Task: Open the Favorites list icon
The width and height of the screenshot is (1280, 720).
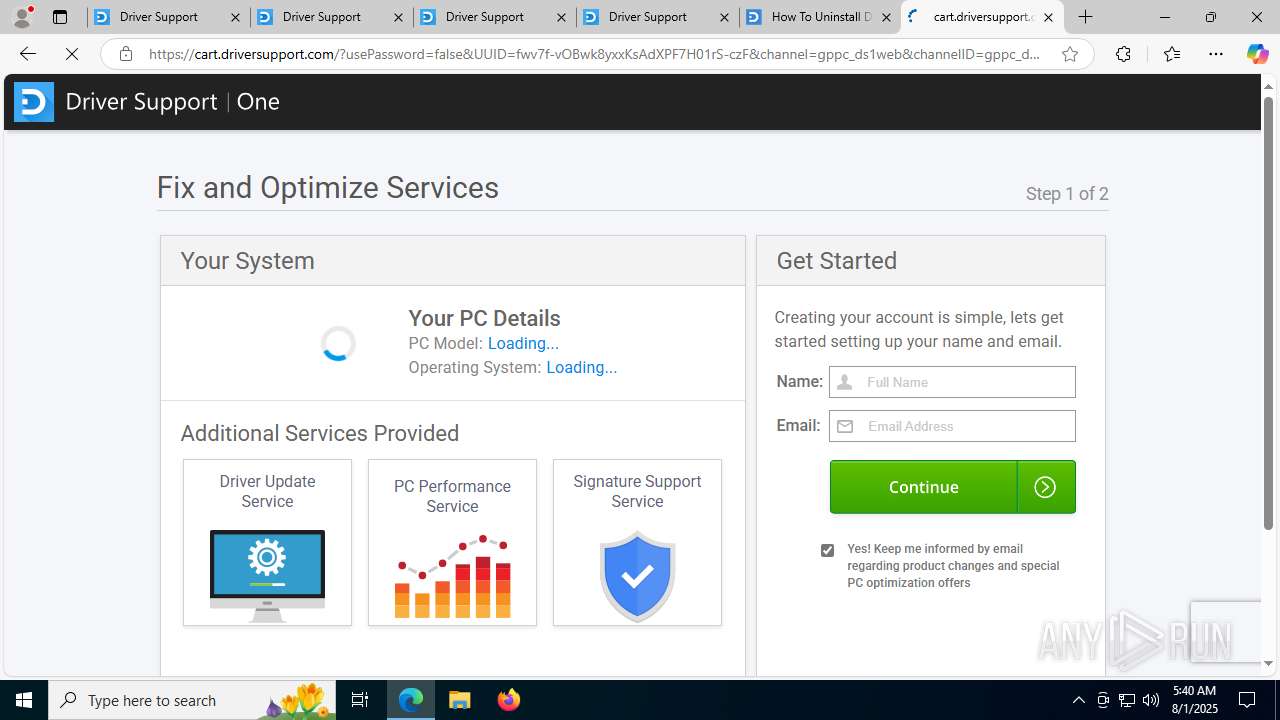Action: click(1172, 54)
